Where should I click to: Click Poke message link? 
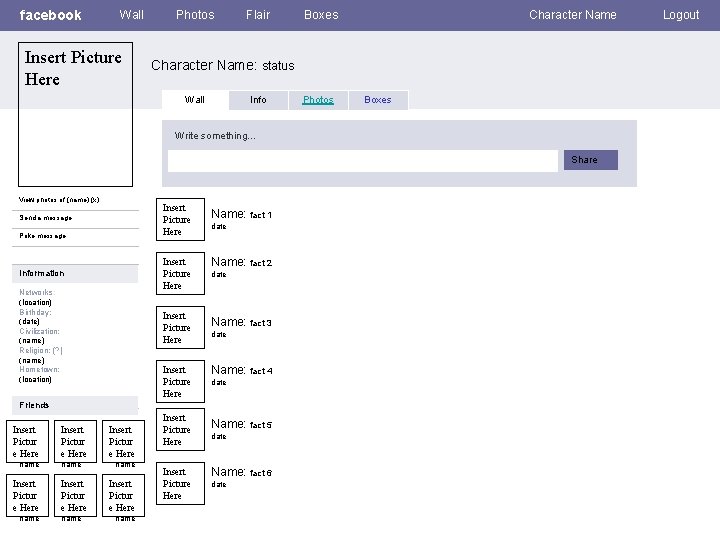[43, 236]
